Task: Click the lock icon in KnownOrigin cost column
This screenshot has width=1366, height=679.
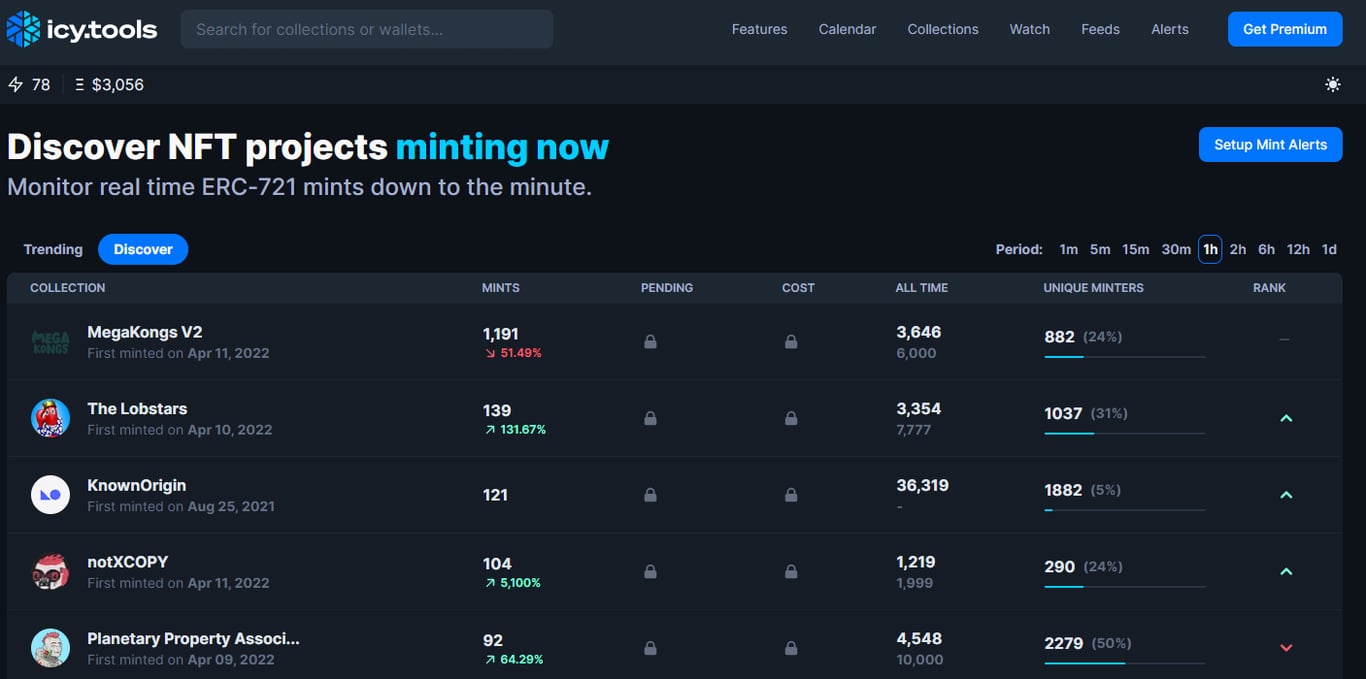Action: tap(791, 495)
